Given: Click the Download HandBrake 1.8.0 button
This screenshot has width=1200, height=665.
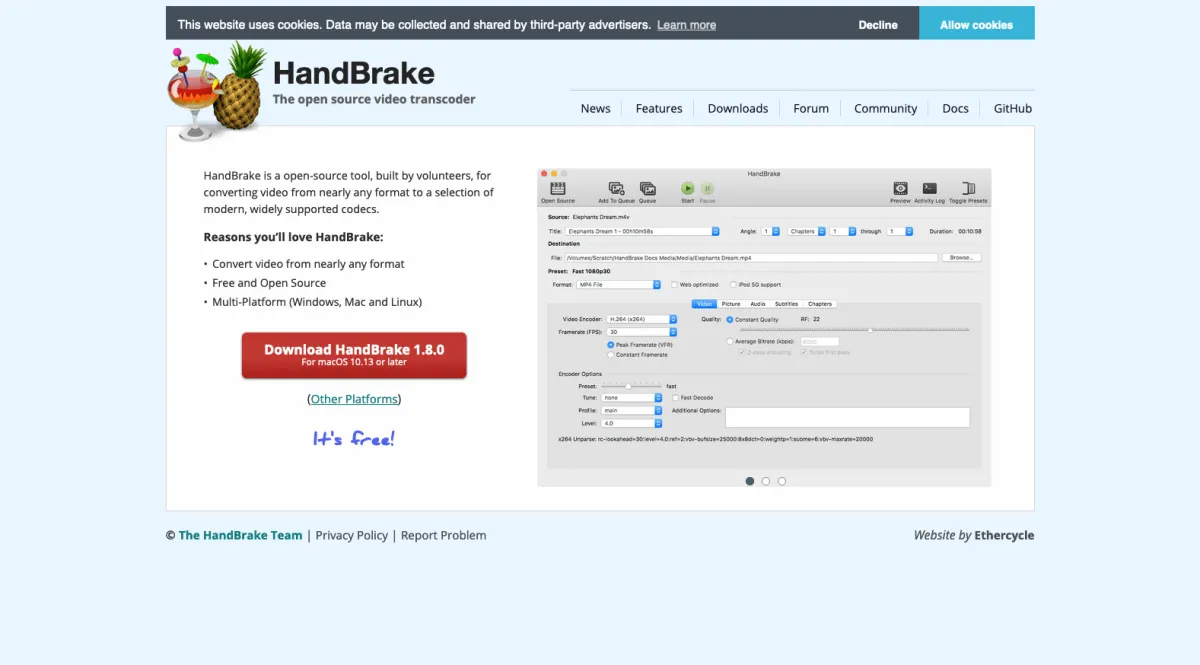Looking at the screenshot, I should pos(354,355).
